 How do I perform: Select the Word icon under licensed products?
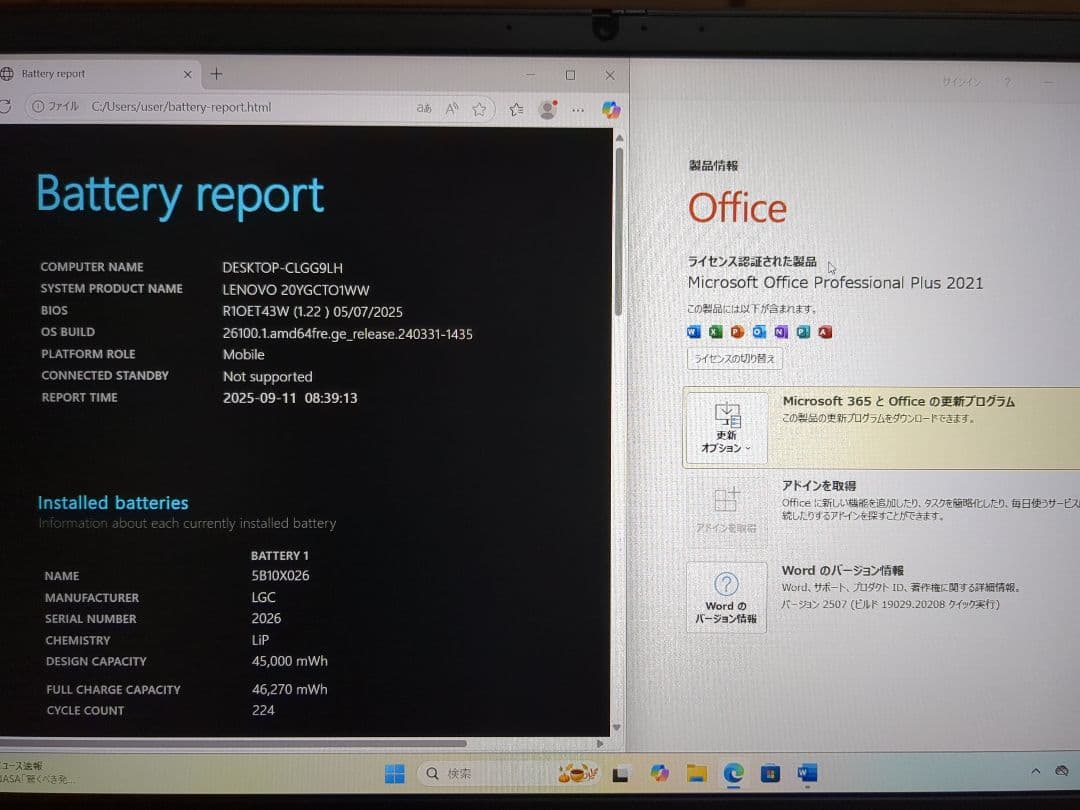click(x=693, y=331)
